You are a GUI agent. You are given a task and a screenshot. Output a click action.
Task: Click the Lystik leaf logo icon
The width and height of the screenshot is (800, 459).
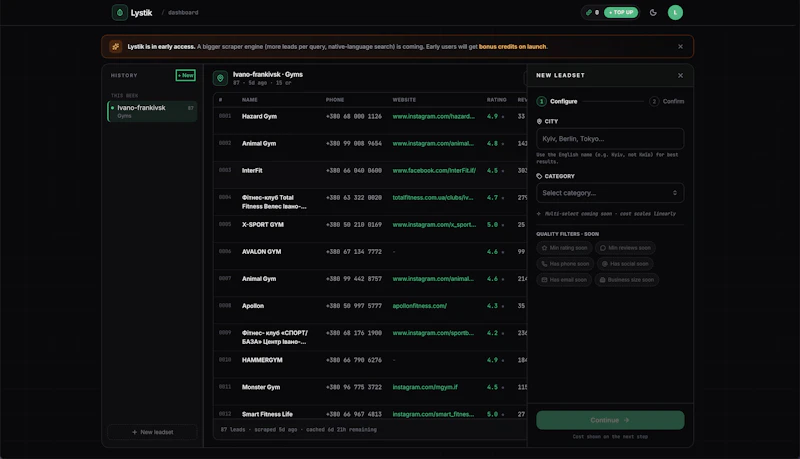(119, 12)
